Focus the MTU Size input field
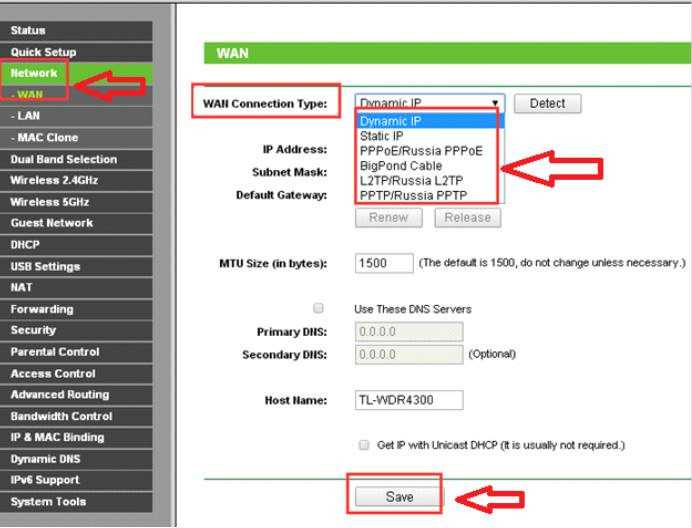Image resolution: width=692 pixels, height=528 pixels. tap(384, 263)
